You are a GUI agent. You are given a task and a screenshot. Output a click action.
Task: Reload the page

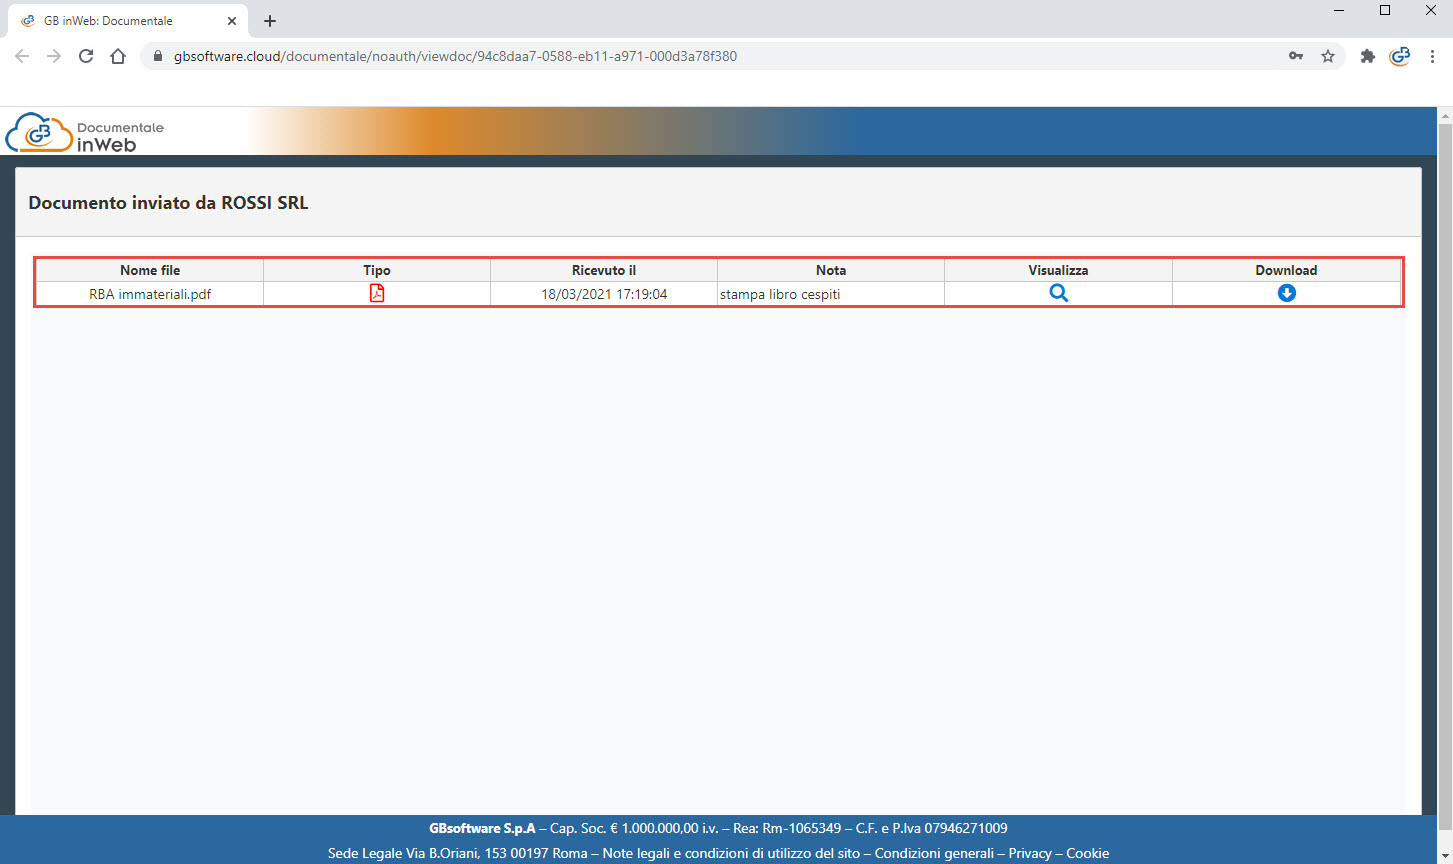click(x=86, y=56)
